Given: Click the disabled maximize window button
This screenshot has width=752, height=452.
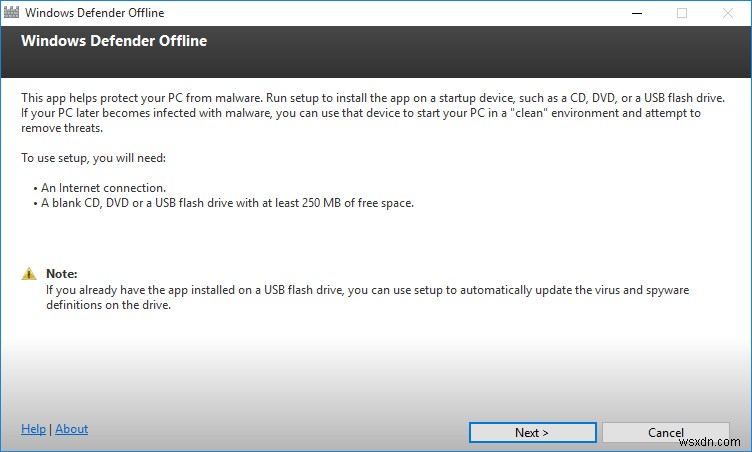Looking at the screenshot, I should [x=682, y=13].
